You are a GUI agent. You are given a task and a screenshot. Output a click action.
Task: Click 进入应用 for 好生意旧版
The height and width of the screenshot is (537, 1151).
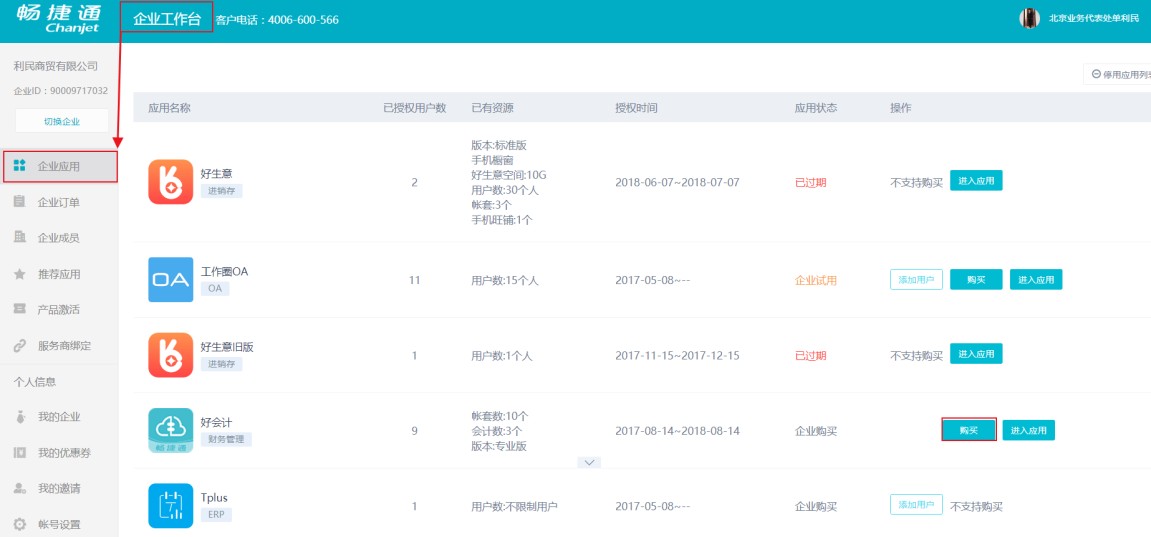(976, 354)
